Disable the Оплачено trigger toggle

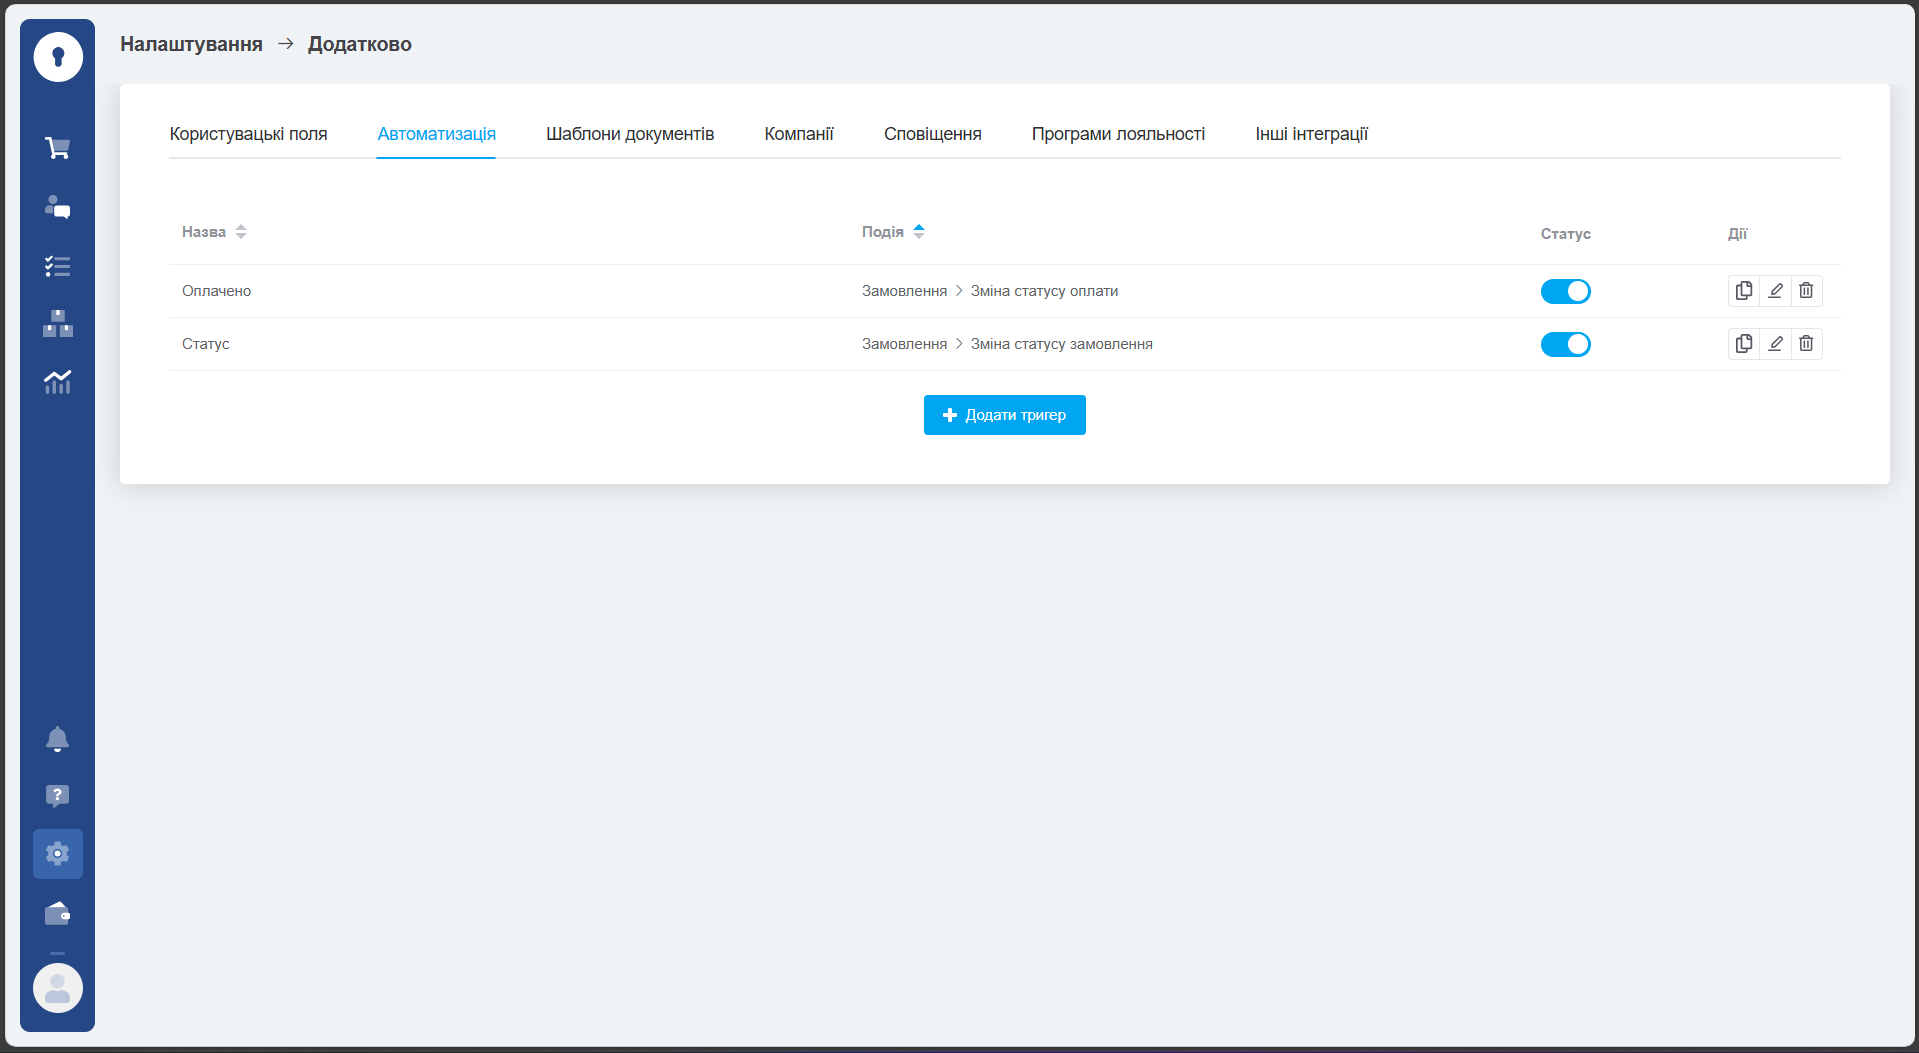coord(1566,291)
